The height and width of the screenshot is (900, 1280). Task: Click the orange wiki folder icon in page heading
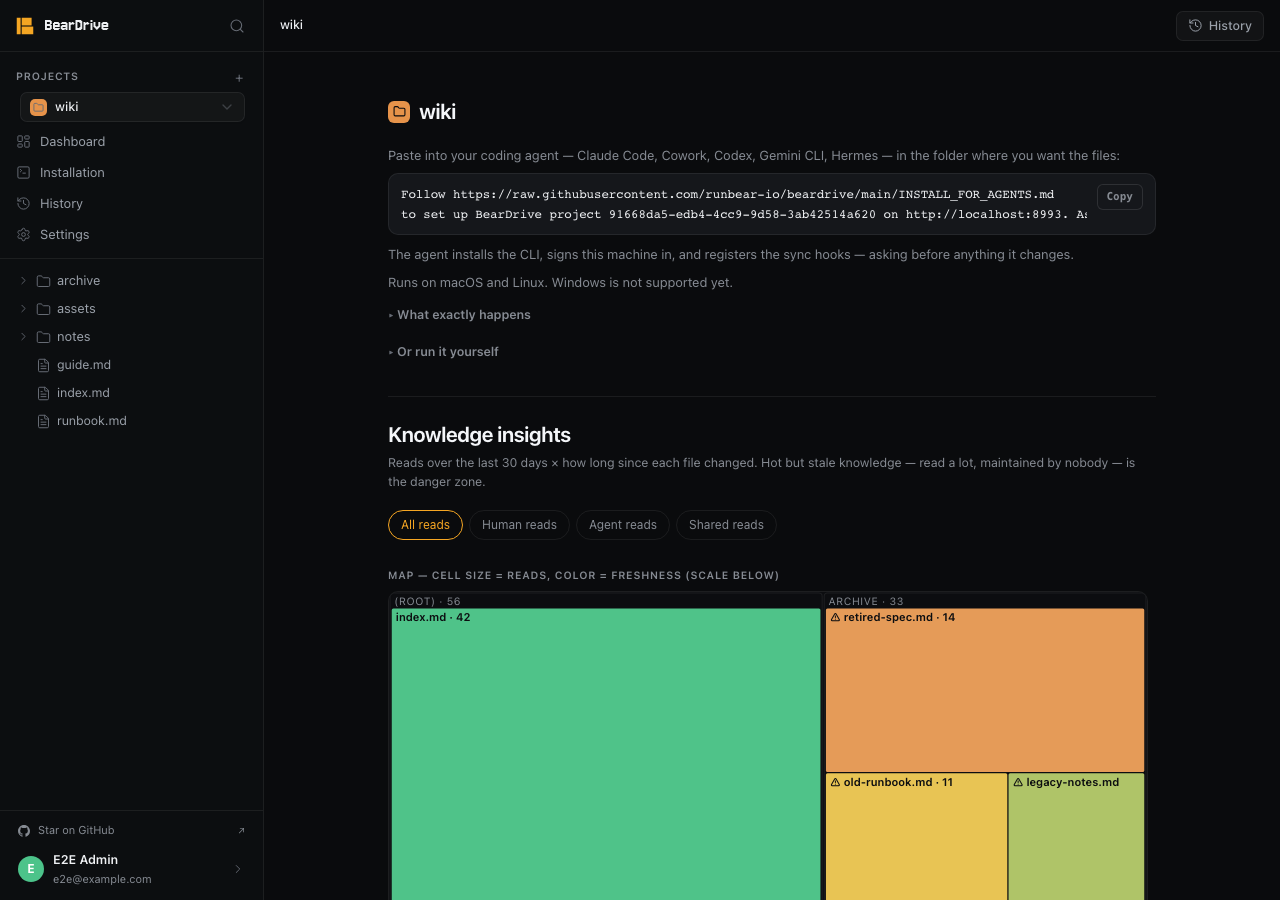click(x=399, y=112)
